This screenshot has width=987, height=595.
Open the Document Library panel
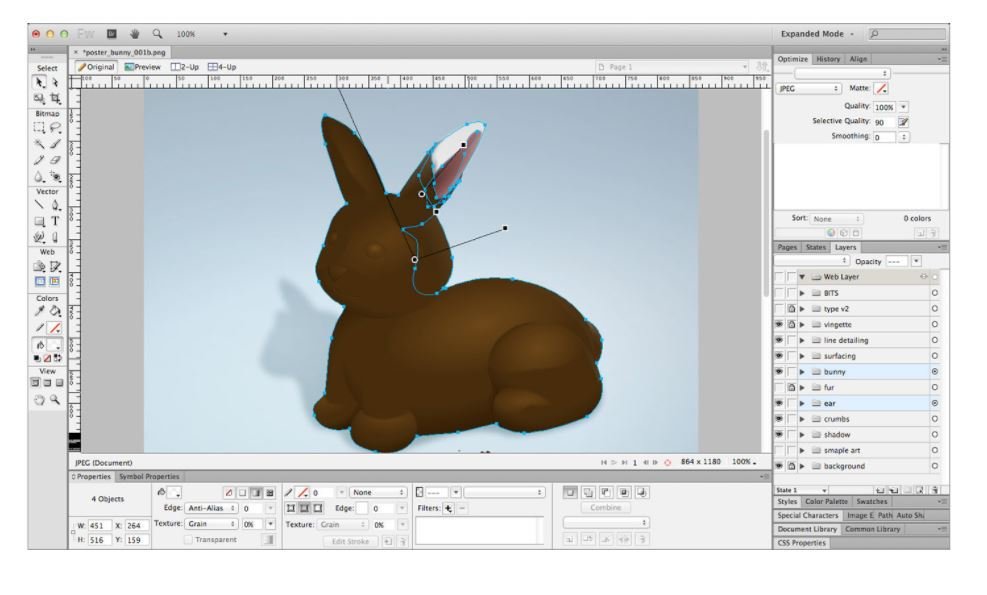807,529
